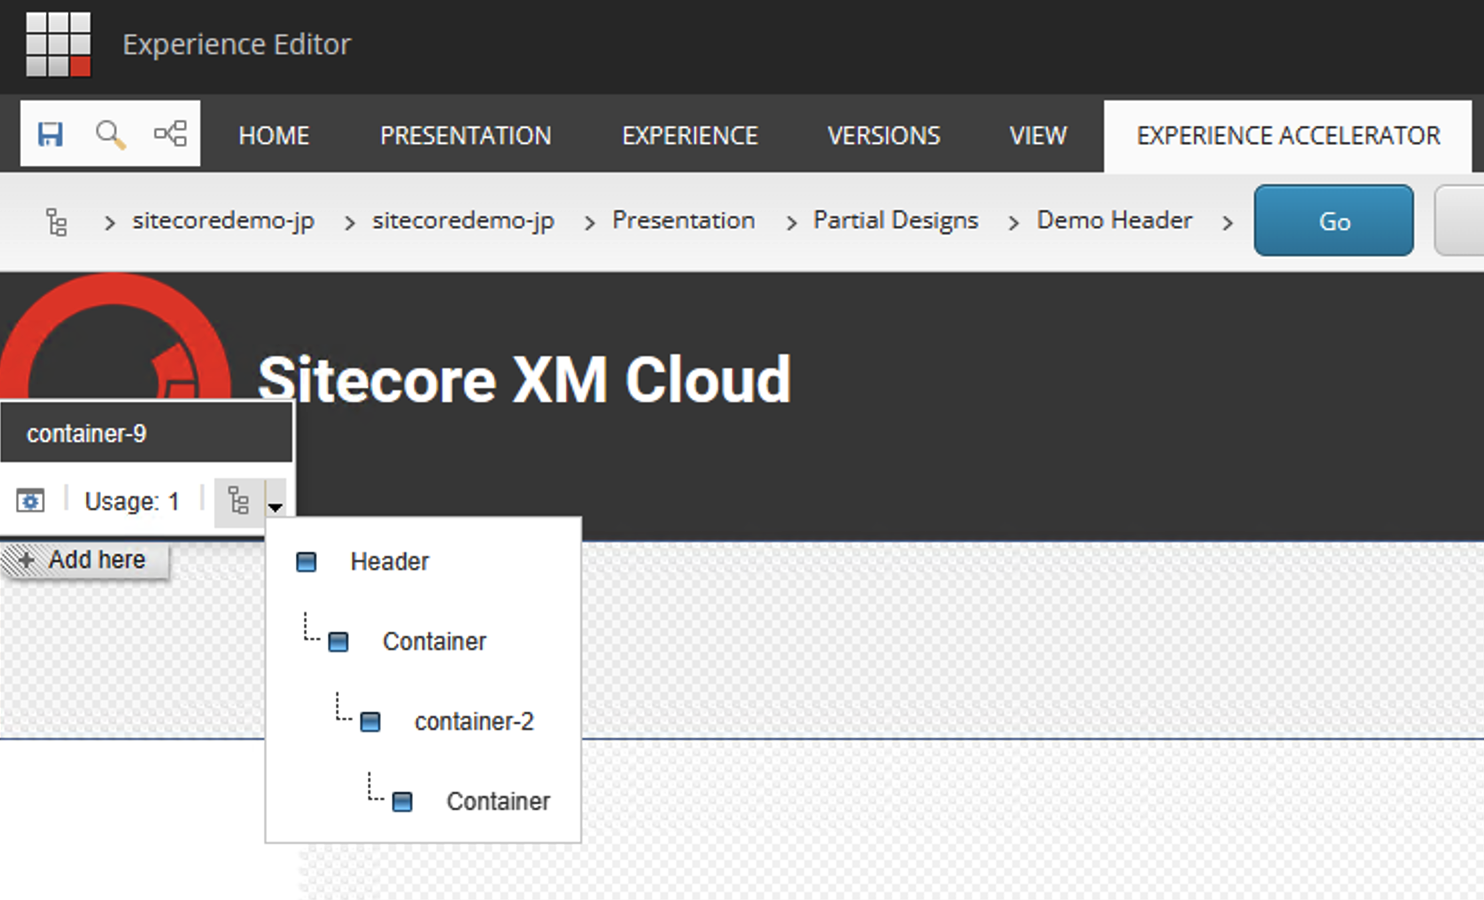
Task: Click the Experience Editor title text
Action: [237, 44]
